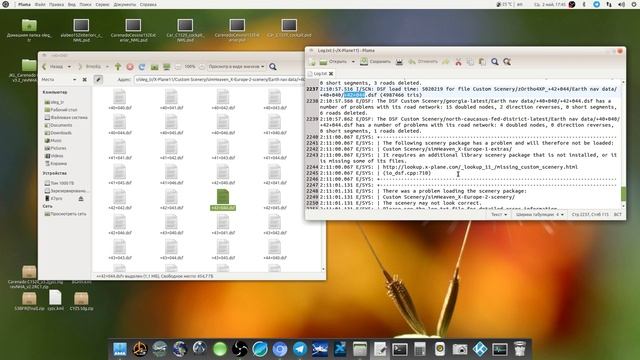The image size is (640, 360).
Task: Open the Computer toolbar icon in file manager
Action: click(166, 67)
